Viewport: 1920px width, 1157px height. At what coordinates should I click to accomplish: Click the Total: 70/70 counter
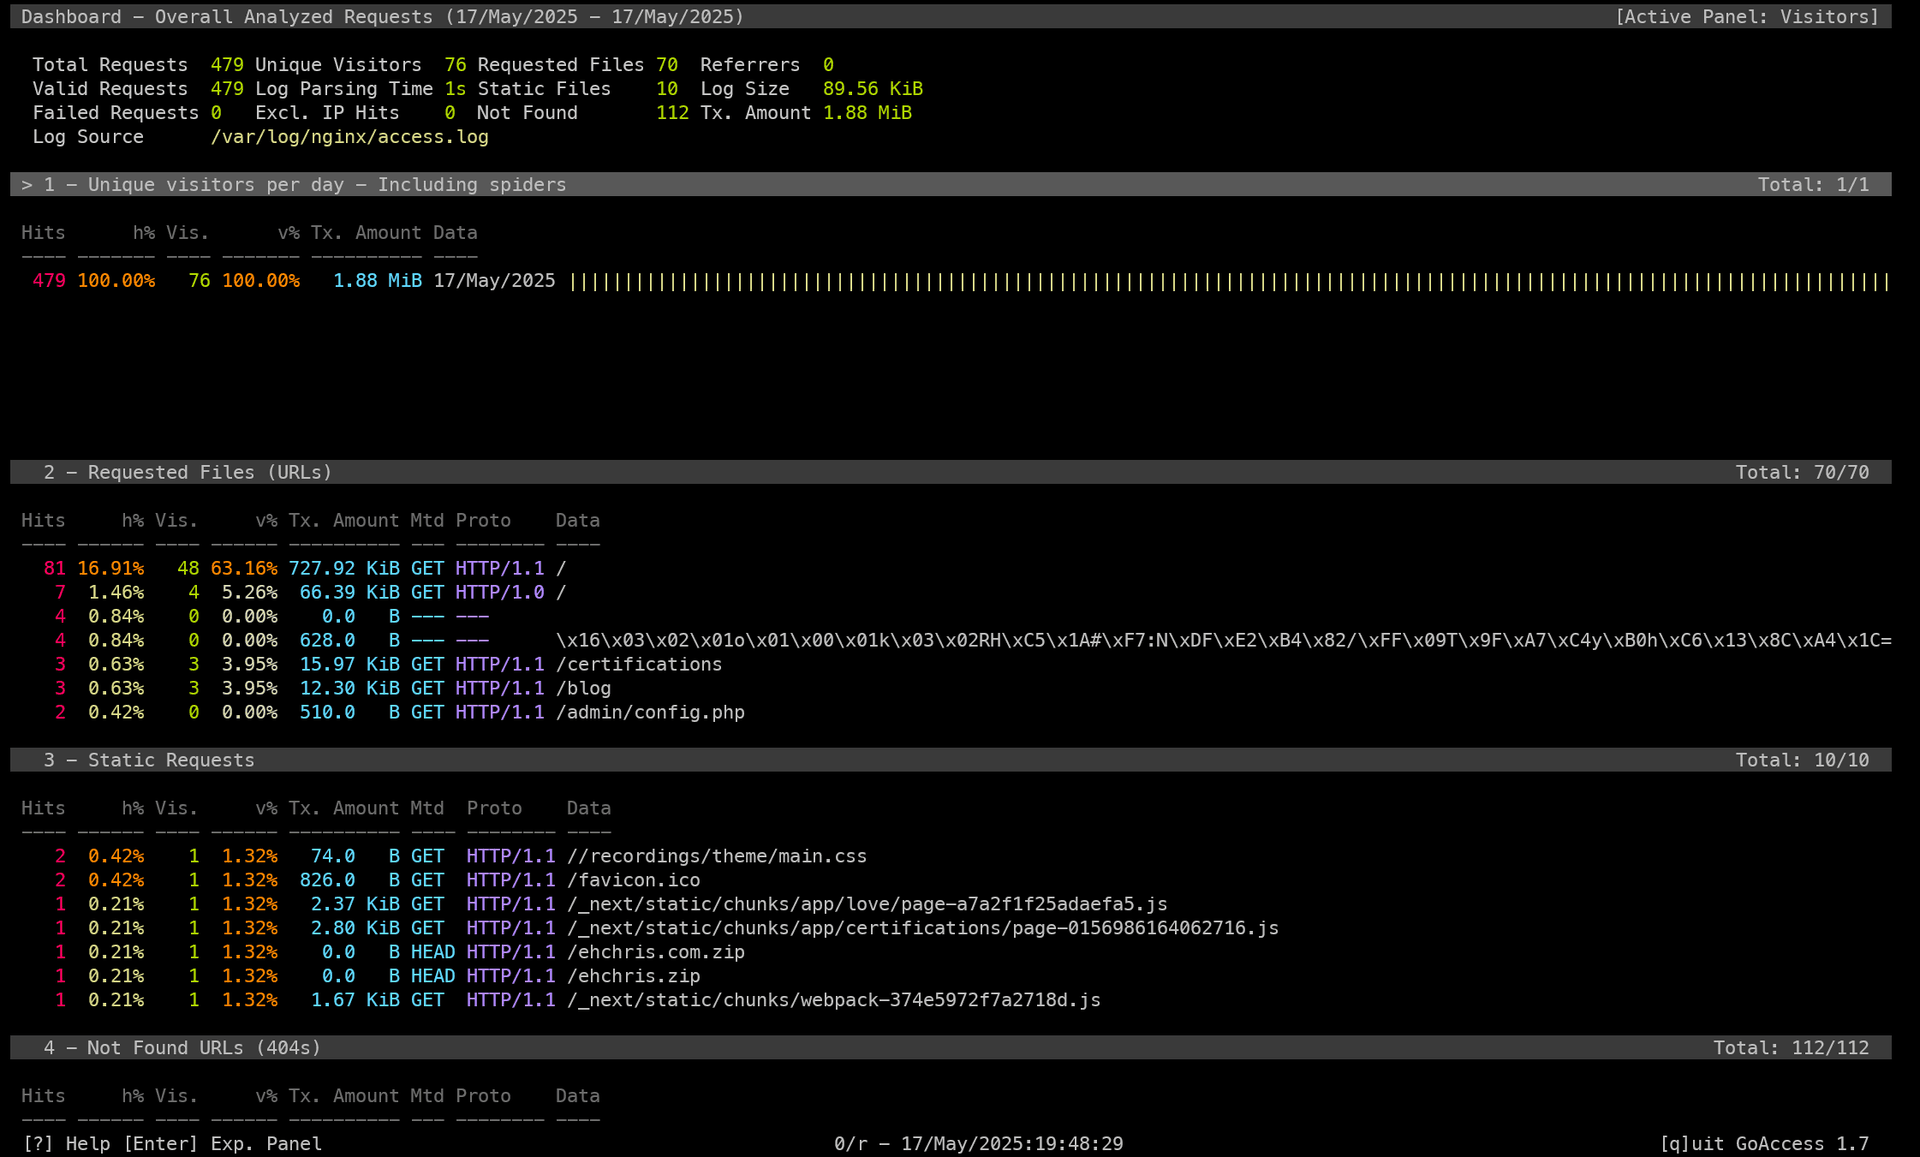point(1802,472)
